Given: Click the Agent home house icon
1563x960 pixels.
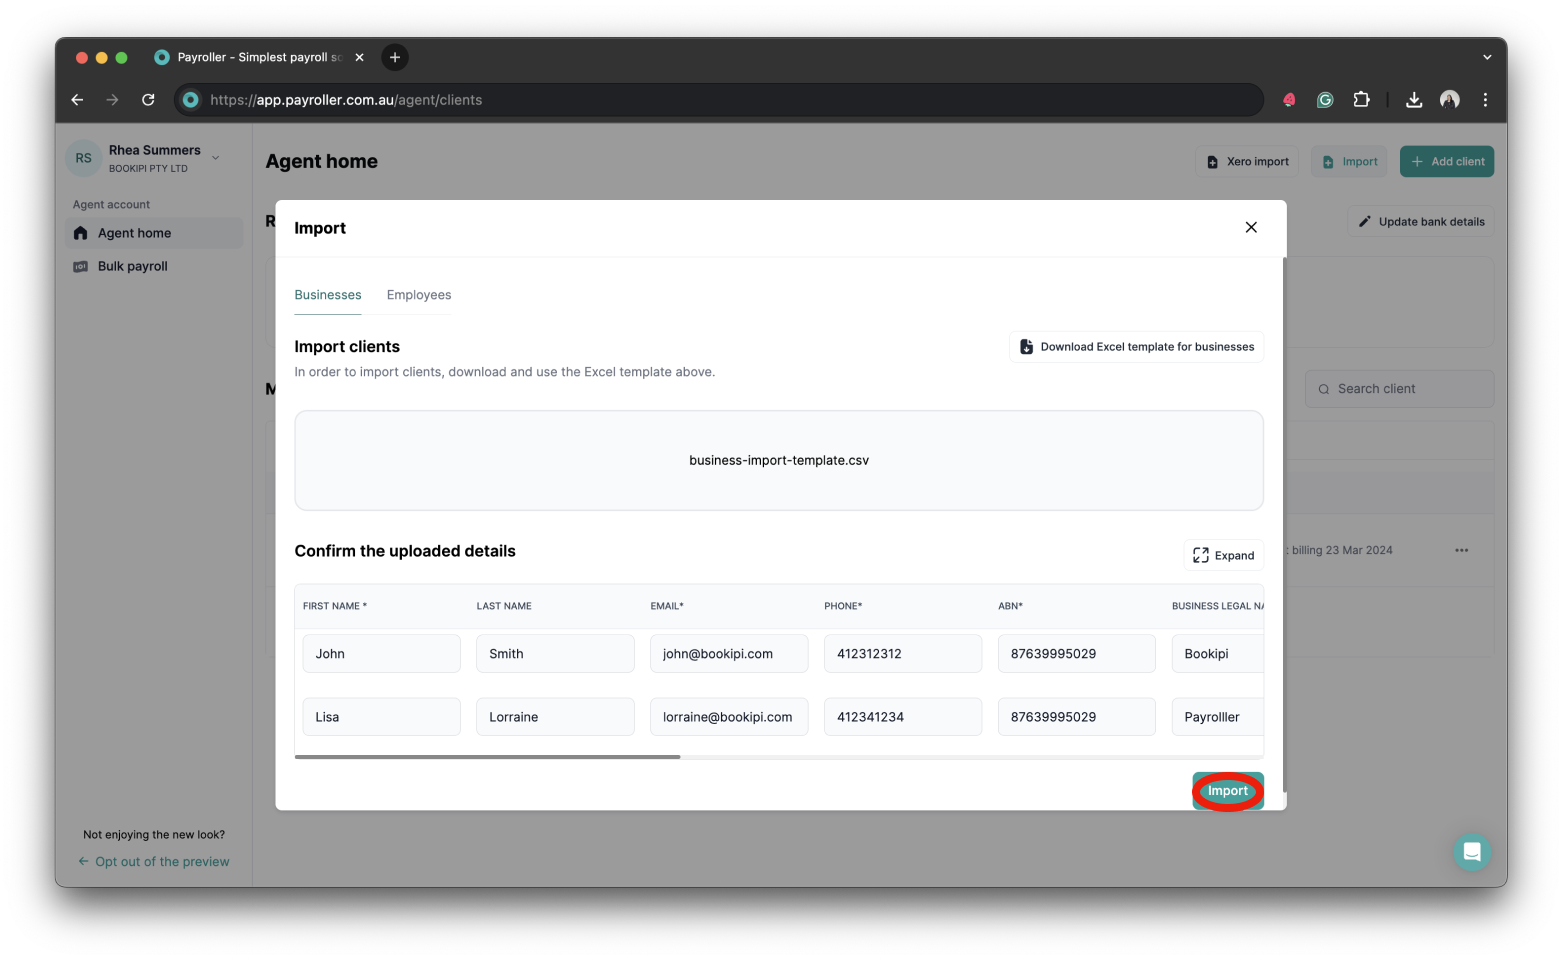Looking at the screenshot, I should pyautogui.click(x=80, y=232).
